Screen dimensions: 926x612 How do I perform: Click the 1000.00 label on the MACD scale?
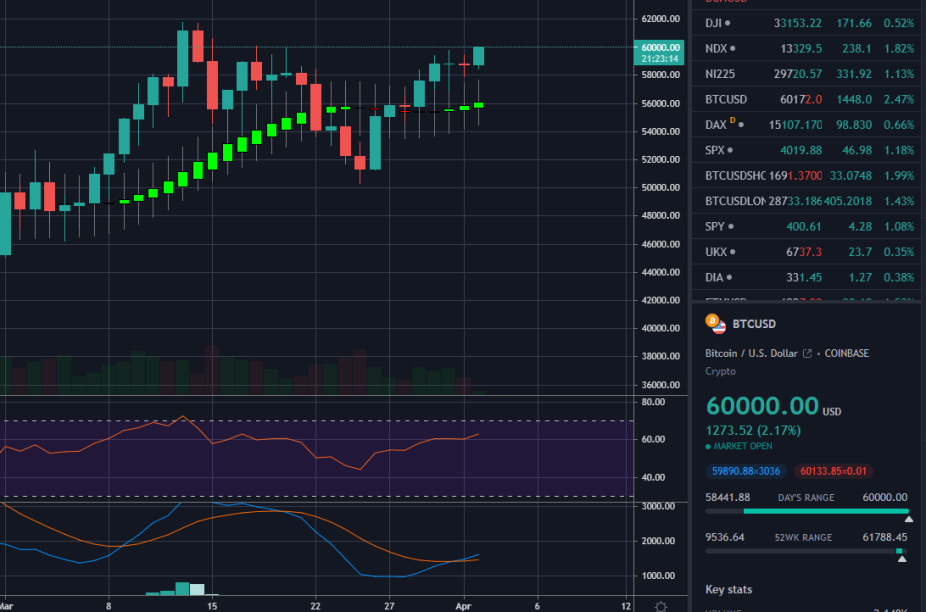coord(658,575)
